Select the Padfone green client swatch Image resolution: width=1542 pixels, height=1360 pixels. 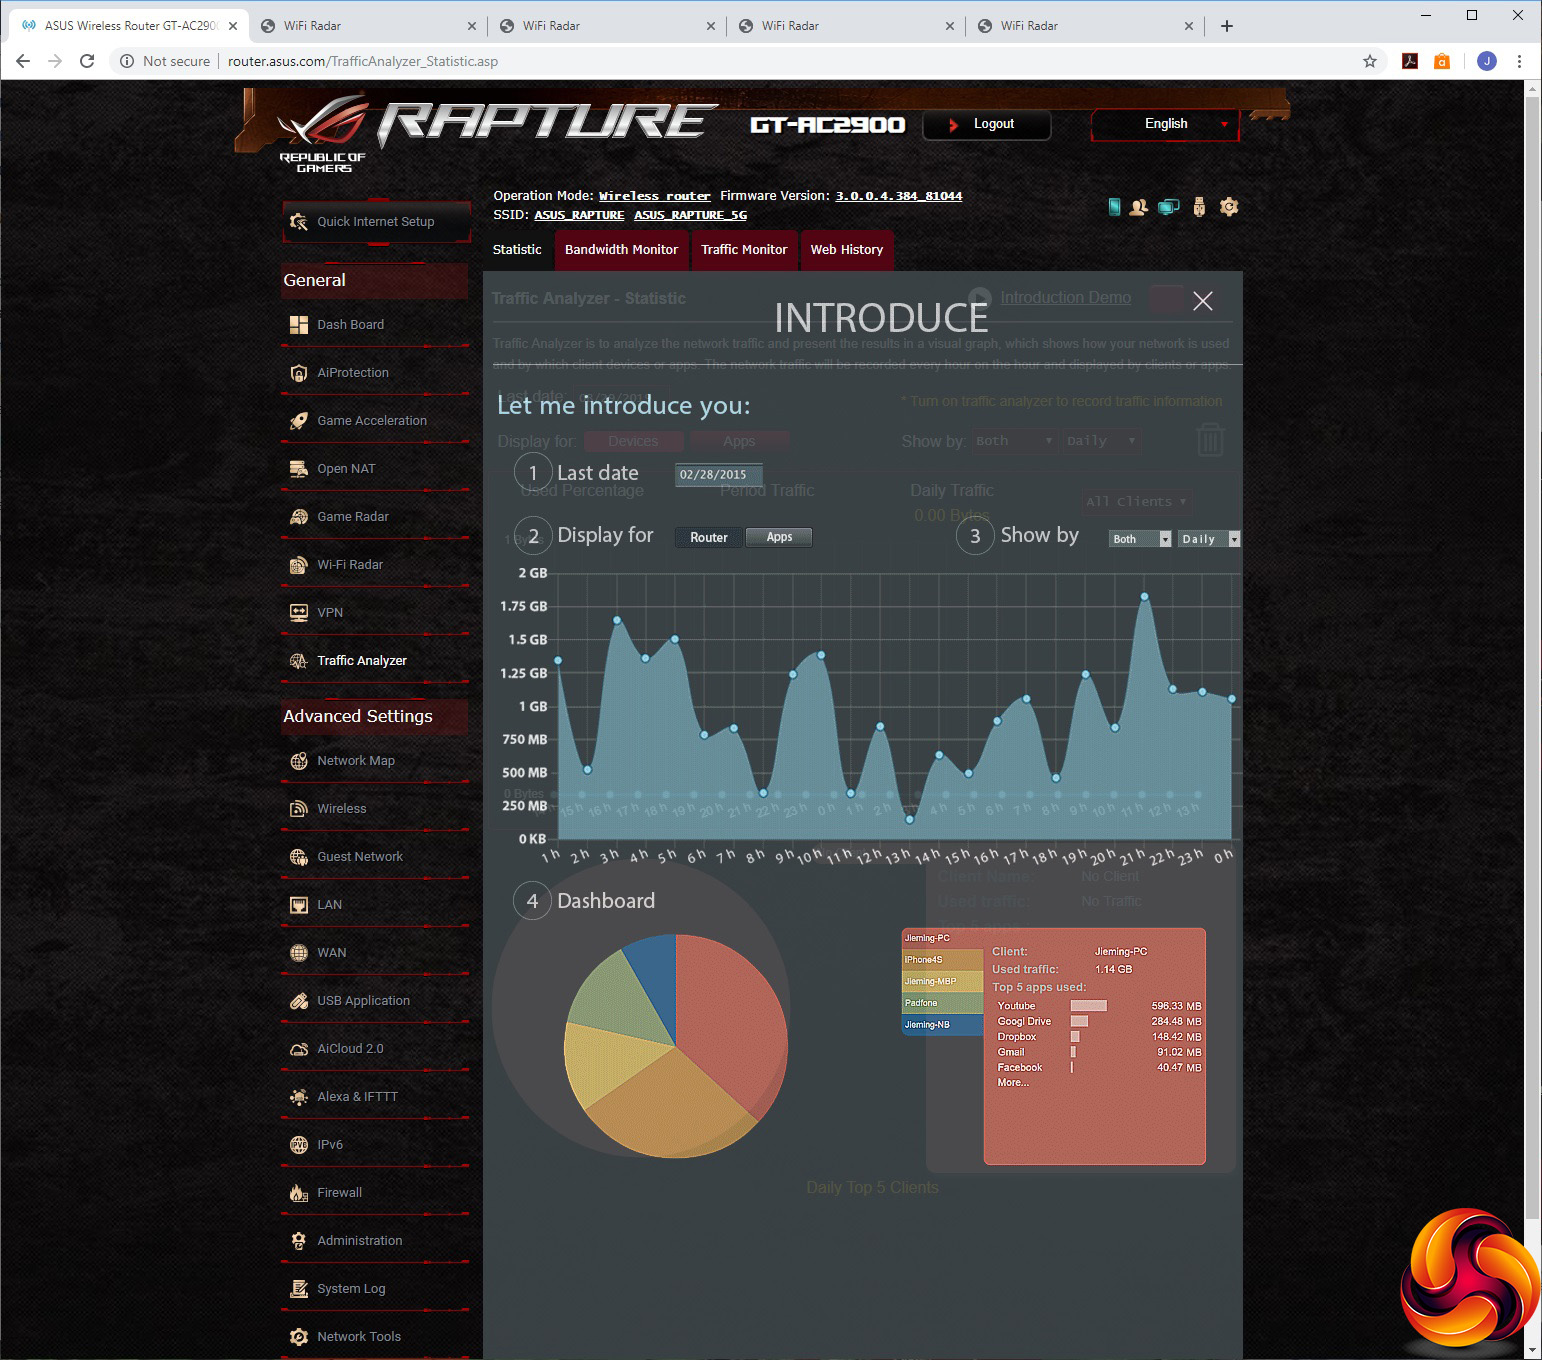[x=942, y=1003]
